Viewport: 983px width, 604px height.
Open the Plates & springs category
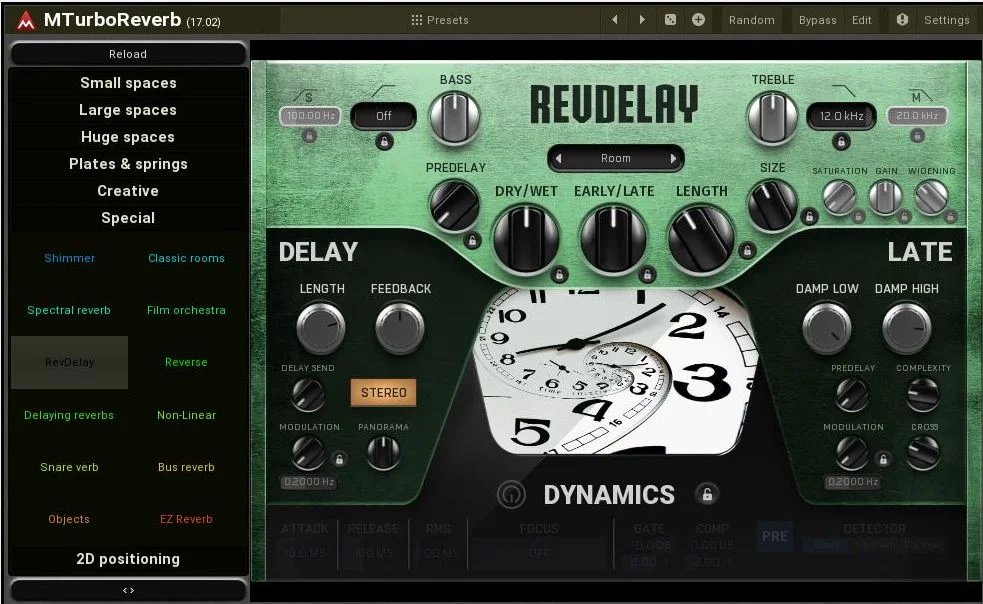(128, 164)
